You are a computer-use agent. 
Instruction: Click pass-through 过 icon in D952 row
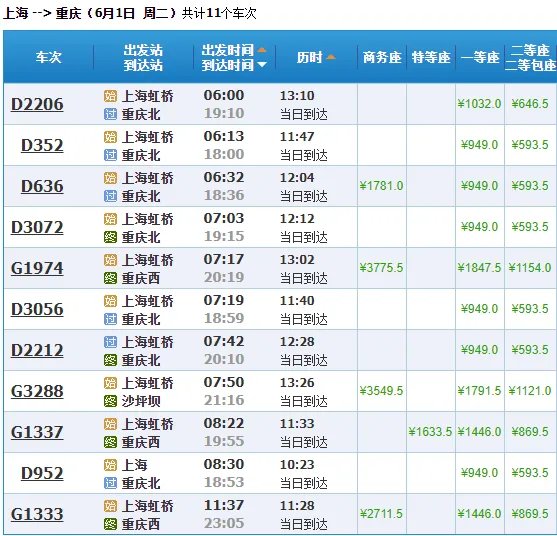(110, 483)
